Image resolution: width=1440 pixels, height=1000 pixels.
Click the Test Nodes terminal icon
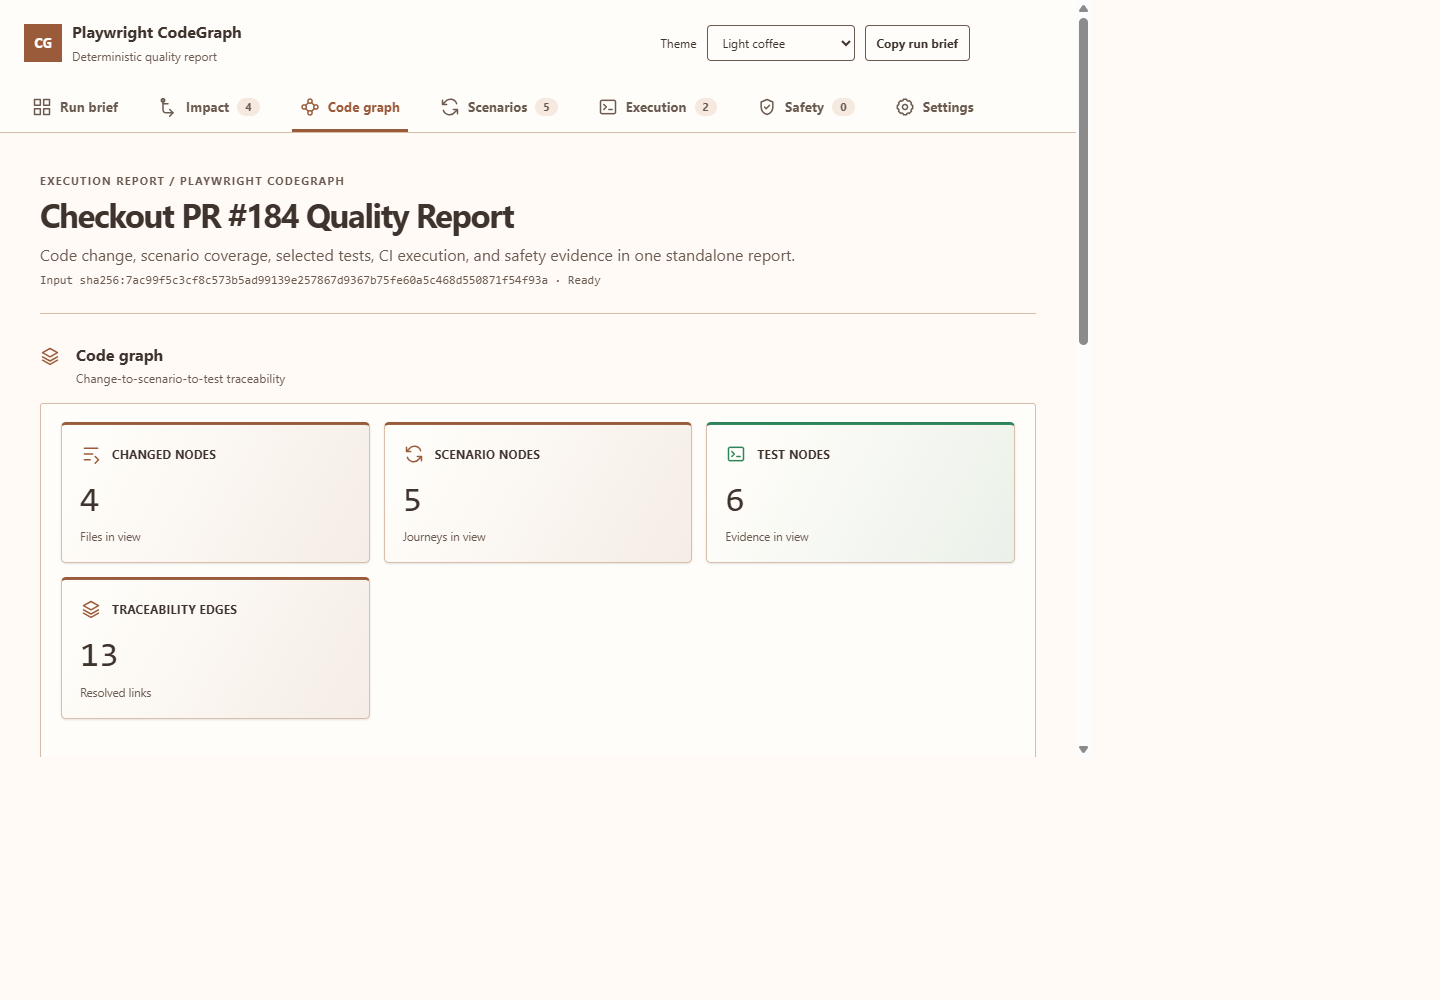pos(736,454)
